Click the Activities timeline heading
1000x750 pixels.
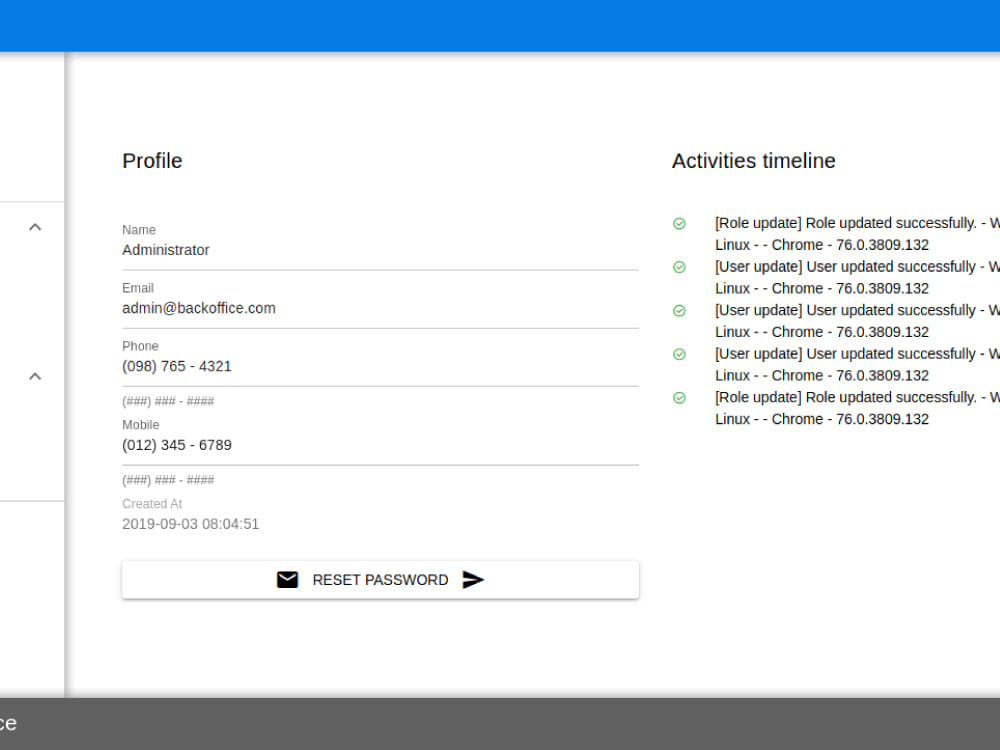pos(753,161)
